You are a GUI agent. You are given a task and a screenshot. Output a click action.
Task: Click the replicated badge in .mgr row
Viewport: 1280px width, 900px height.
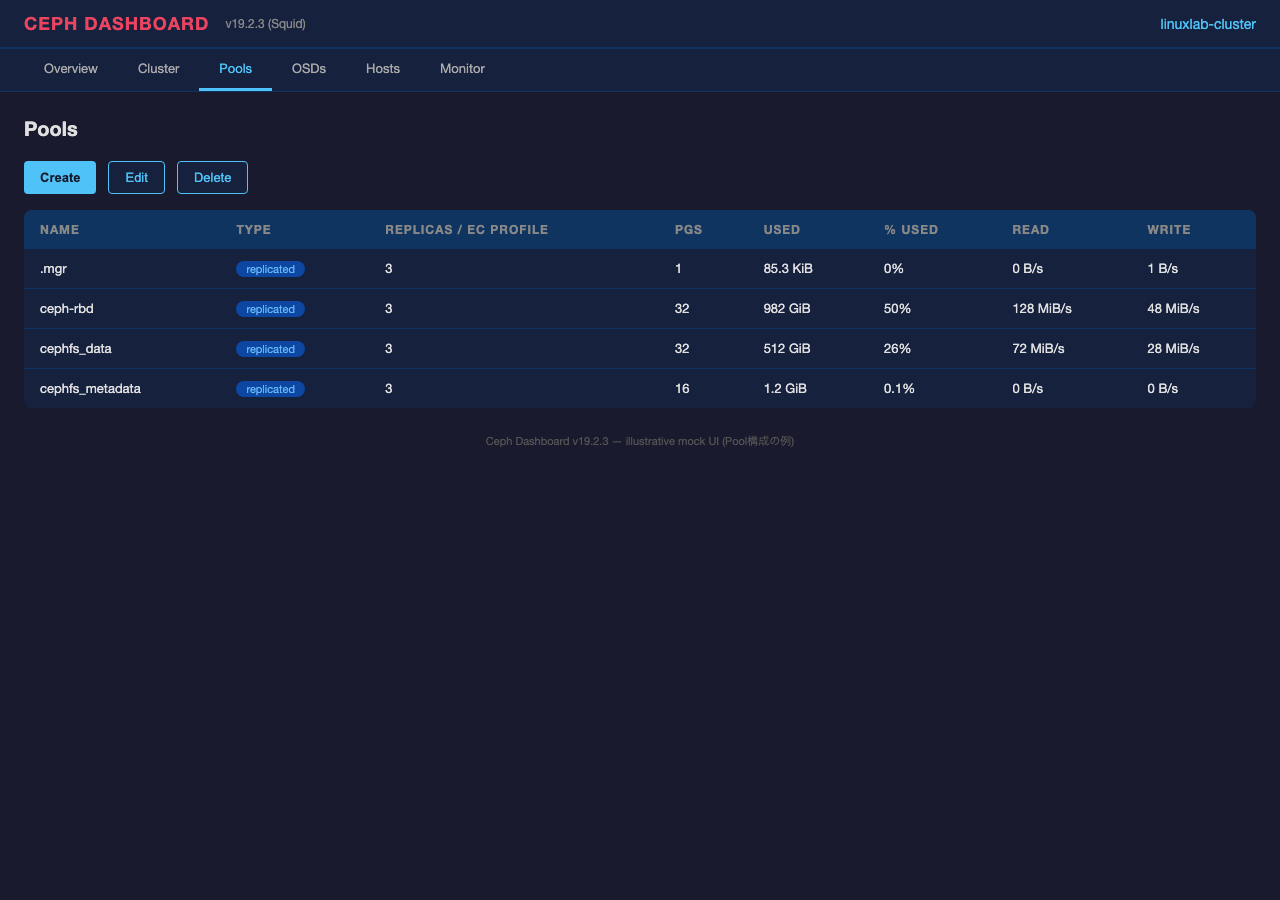pos(270,269)
